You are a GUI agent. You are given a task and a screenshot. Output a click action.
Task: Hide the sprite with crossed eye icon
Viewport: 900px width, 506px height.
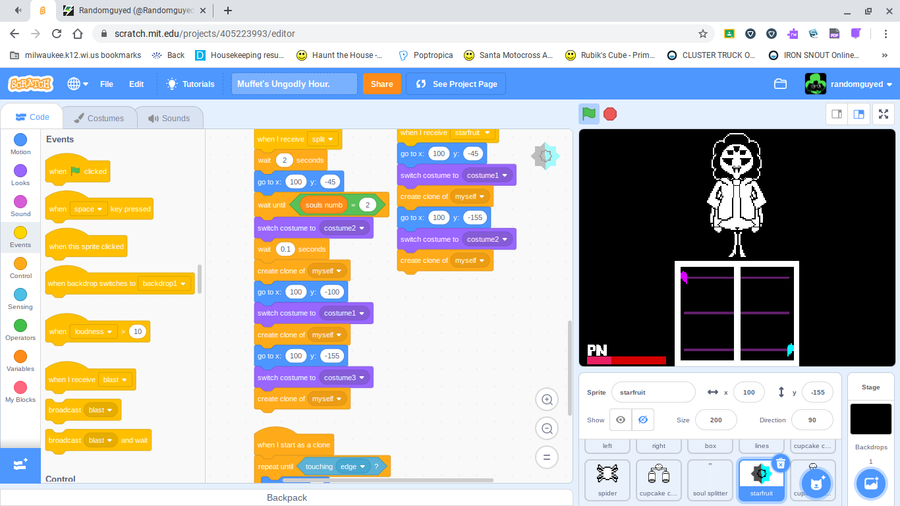pyautogui.click(x=643, y=420)
